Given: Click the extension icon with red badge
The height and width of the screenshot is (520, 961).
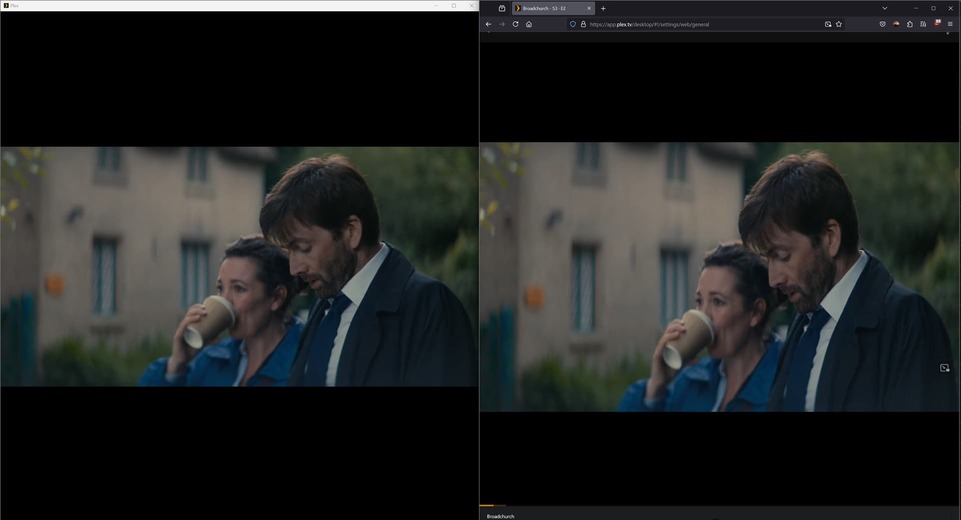Looking at the screenshot, I should (x=936, y=23).
